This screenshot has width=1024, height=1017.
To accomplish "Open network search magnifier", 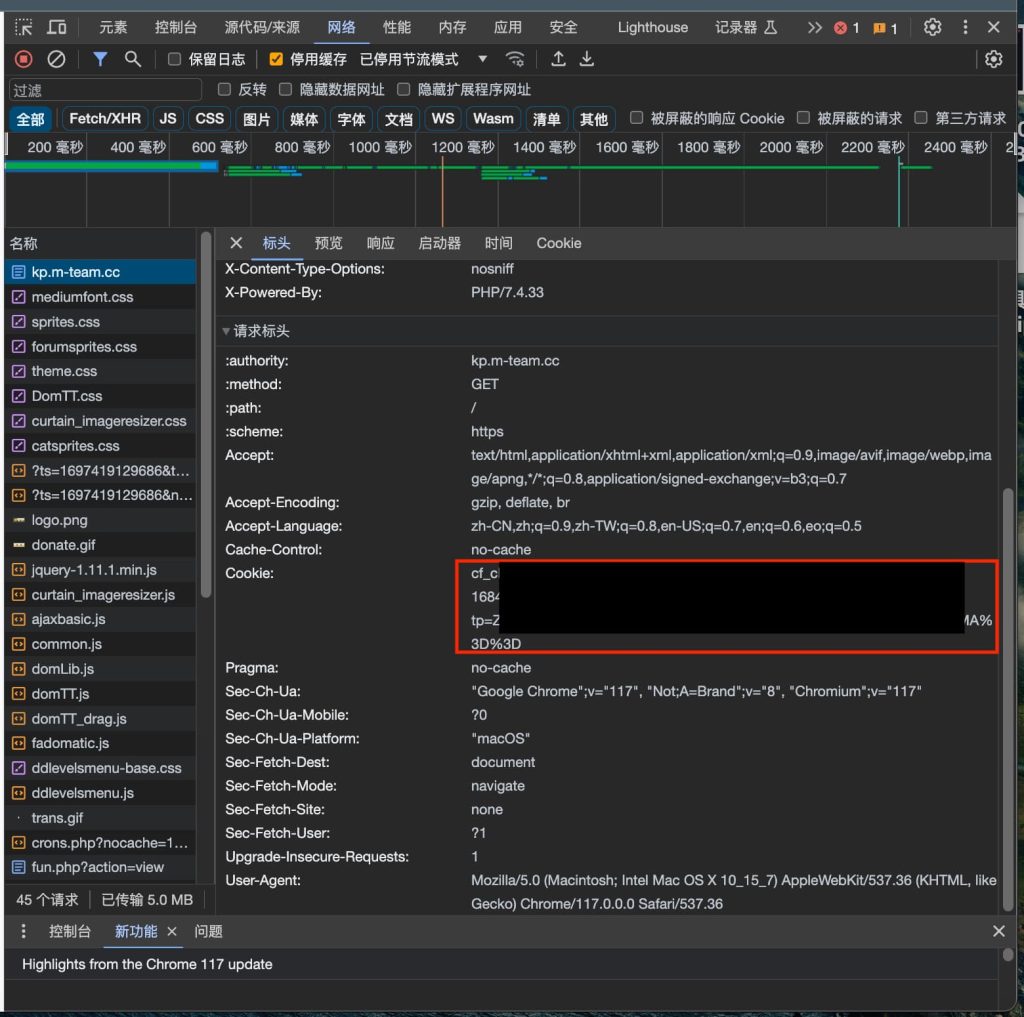I will [x=132, y=59].
